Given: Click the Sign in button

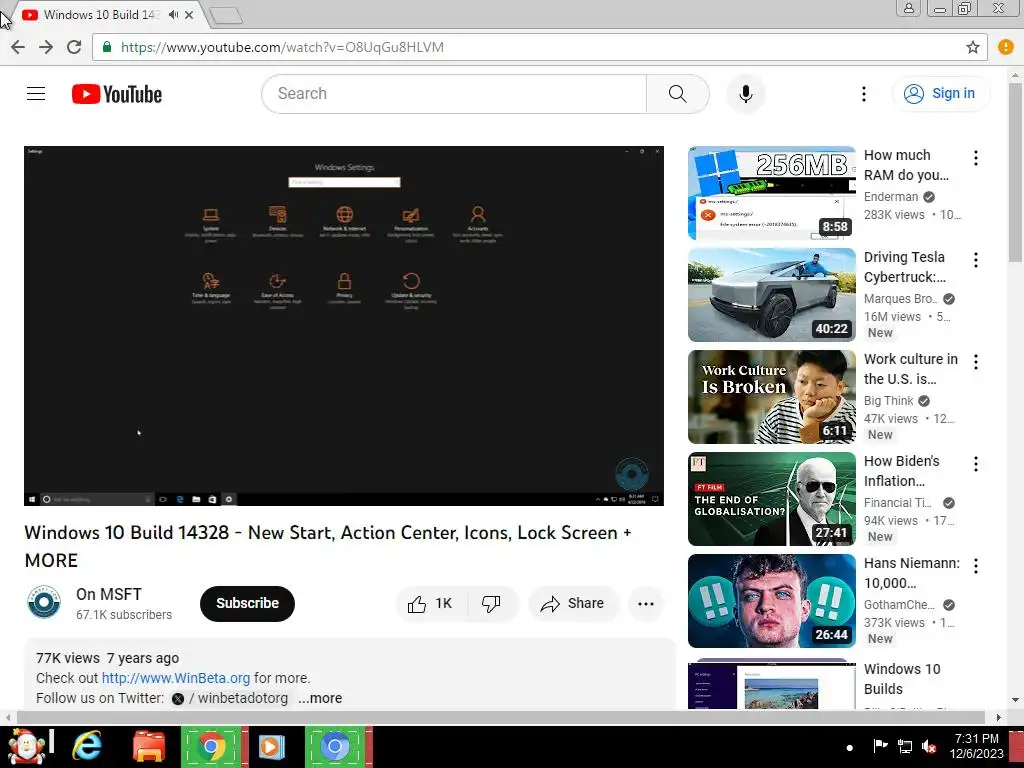Looking at the screenshot, I should [940, 94].
